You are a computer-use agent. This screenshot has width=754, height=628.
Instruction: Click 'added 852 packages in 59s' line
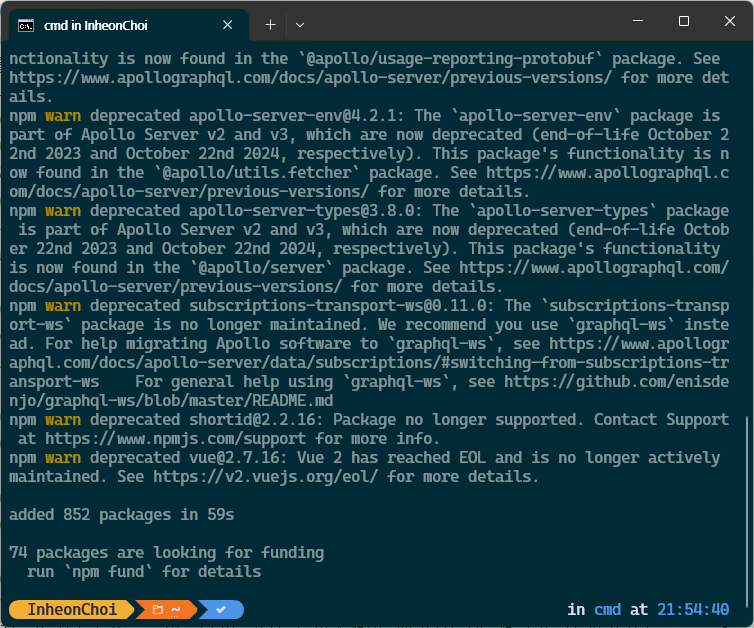[x=122, y=515]
